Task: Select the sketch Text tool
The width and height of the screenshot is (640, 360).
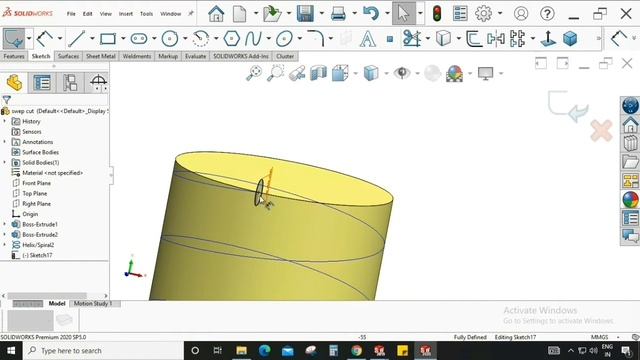Action: (367, 39)
